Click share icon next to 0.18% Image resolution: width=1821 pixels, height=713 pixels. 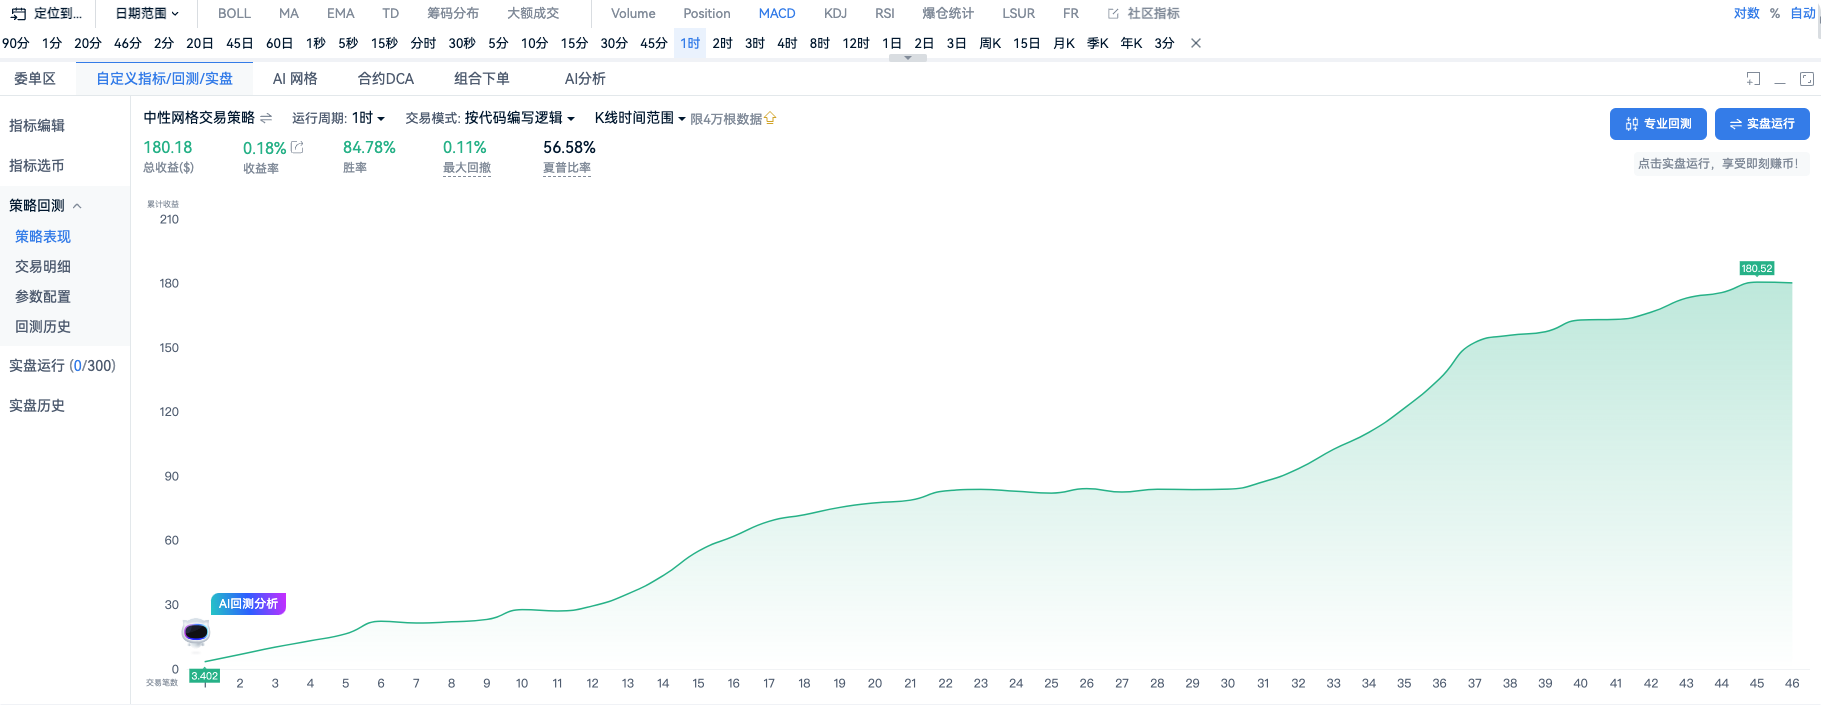click(x=297, y=147)
